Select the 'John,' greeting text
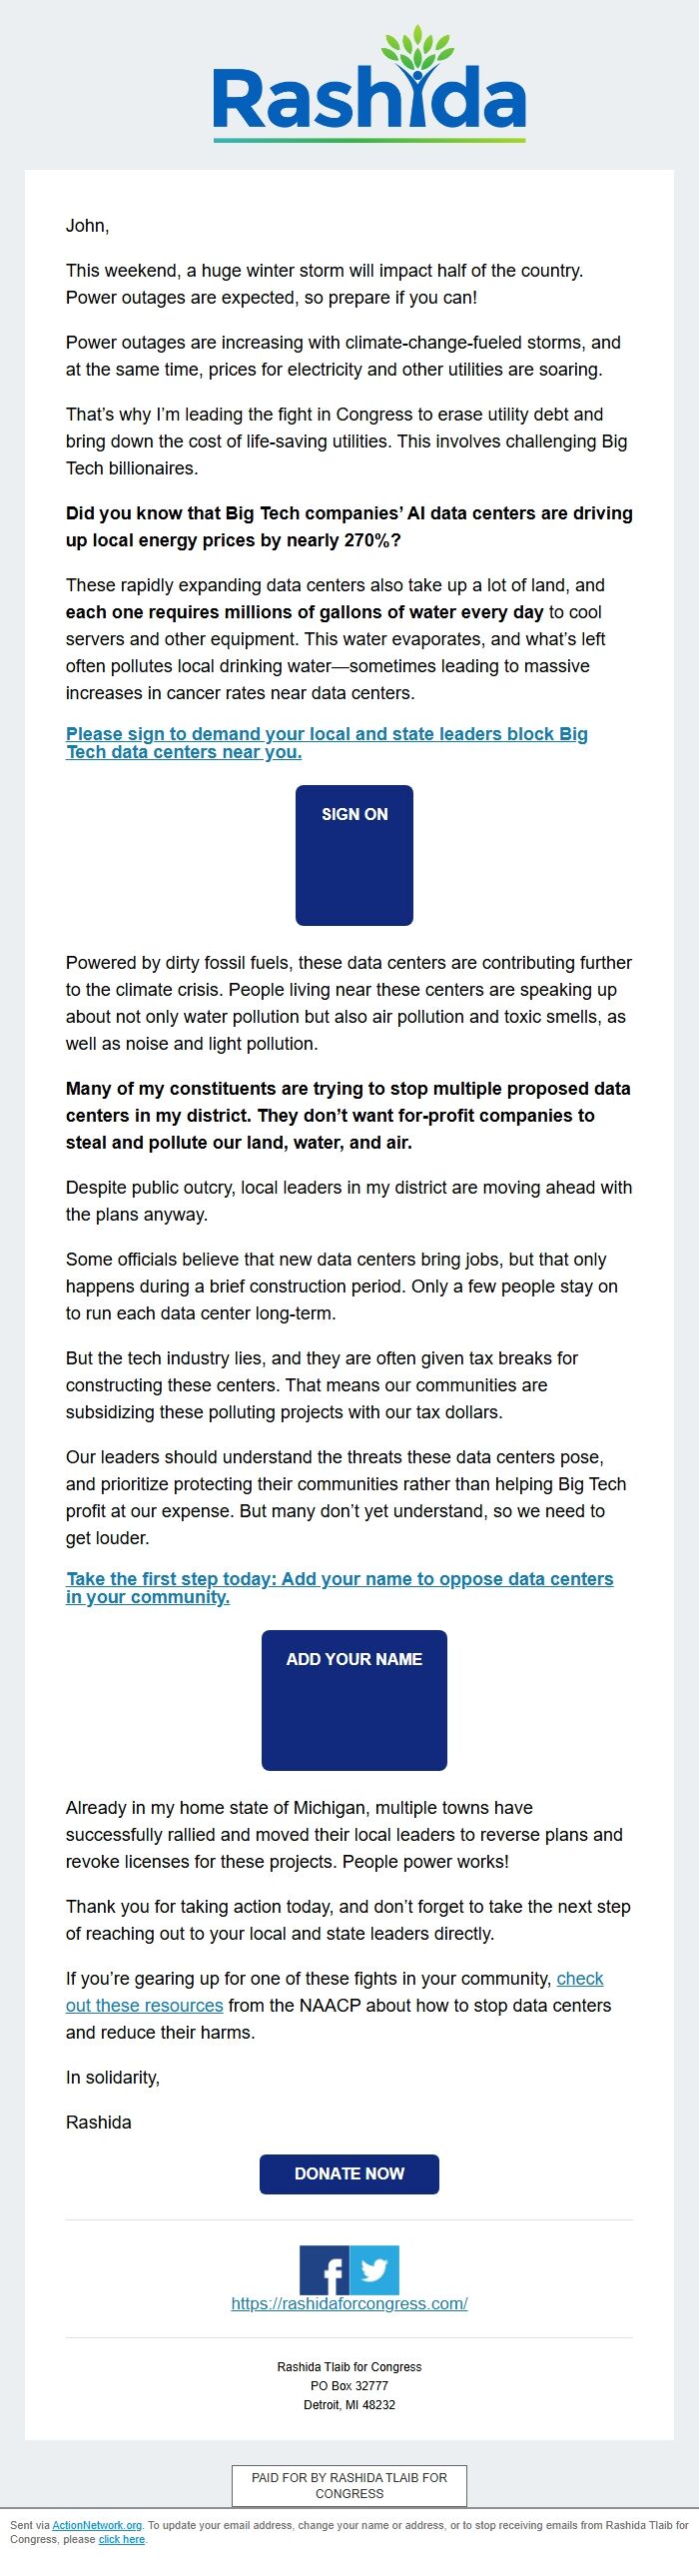The height and width of the screenshot is (2576, 699). pos(85,226)
